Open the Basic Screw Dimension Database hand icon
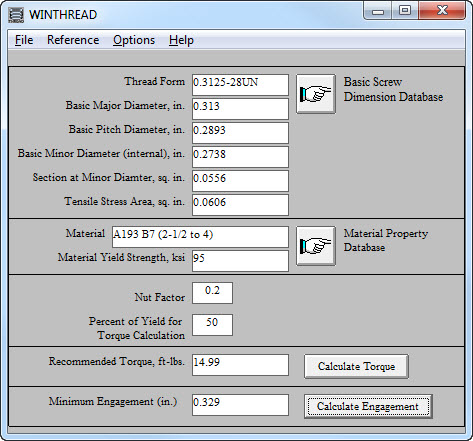 point(316,94)
